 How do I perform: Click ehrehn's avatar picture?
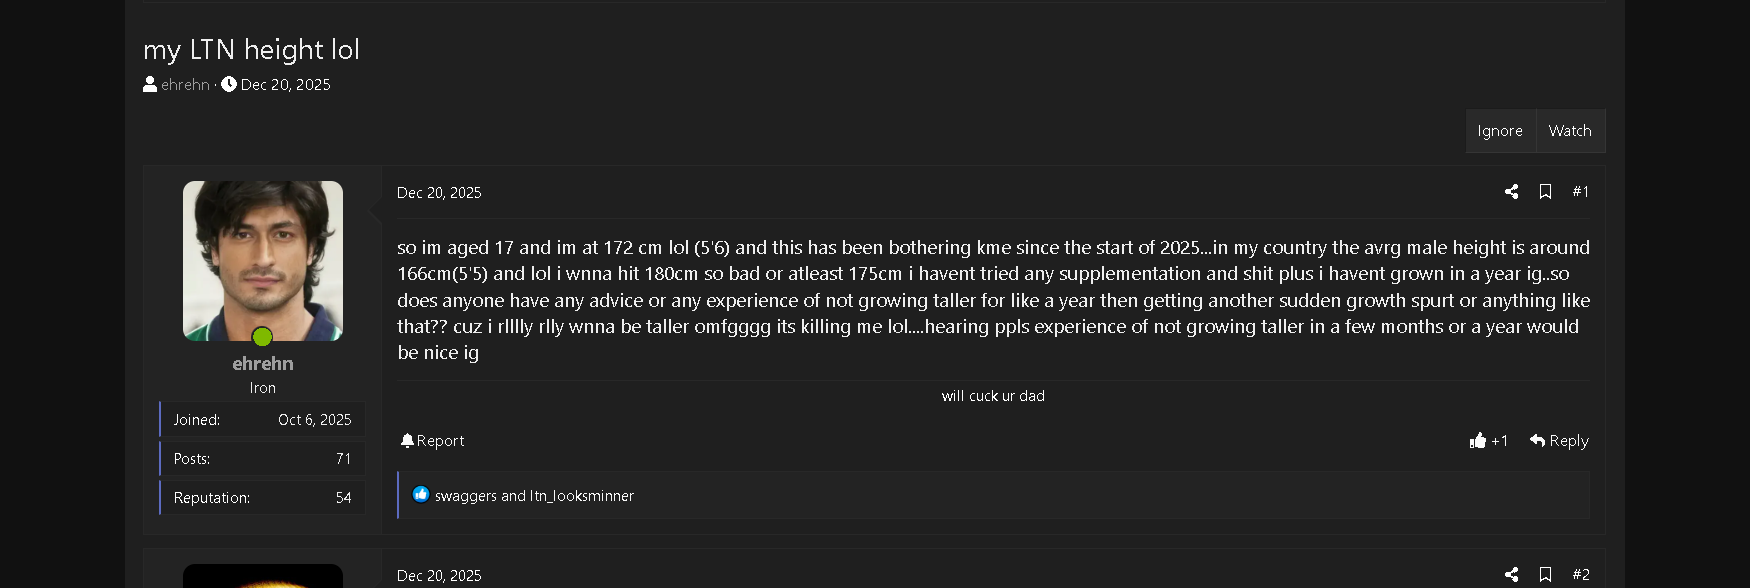point(262,260)
